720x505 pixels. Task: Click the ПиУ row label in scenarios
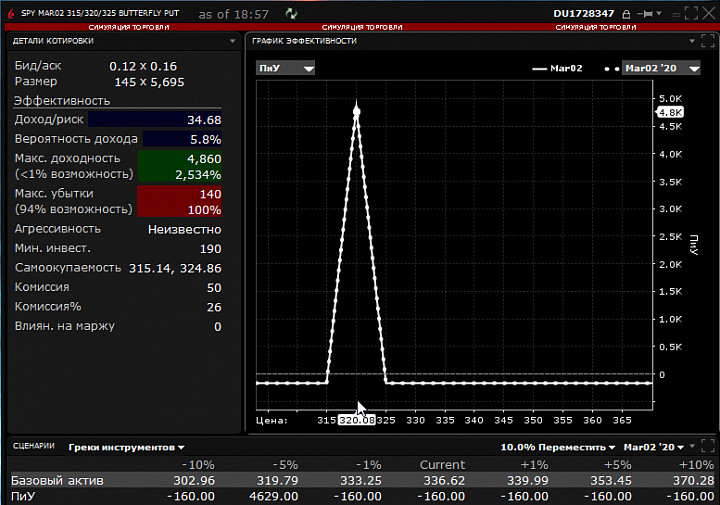[23, 496]
